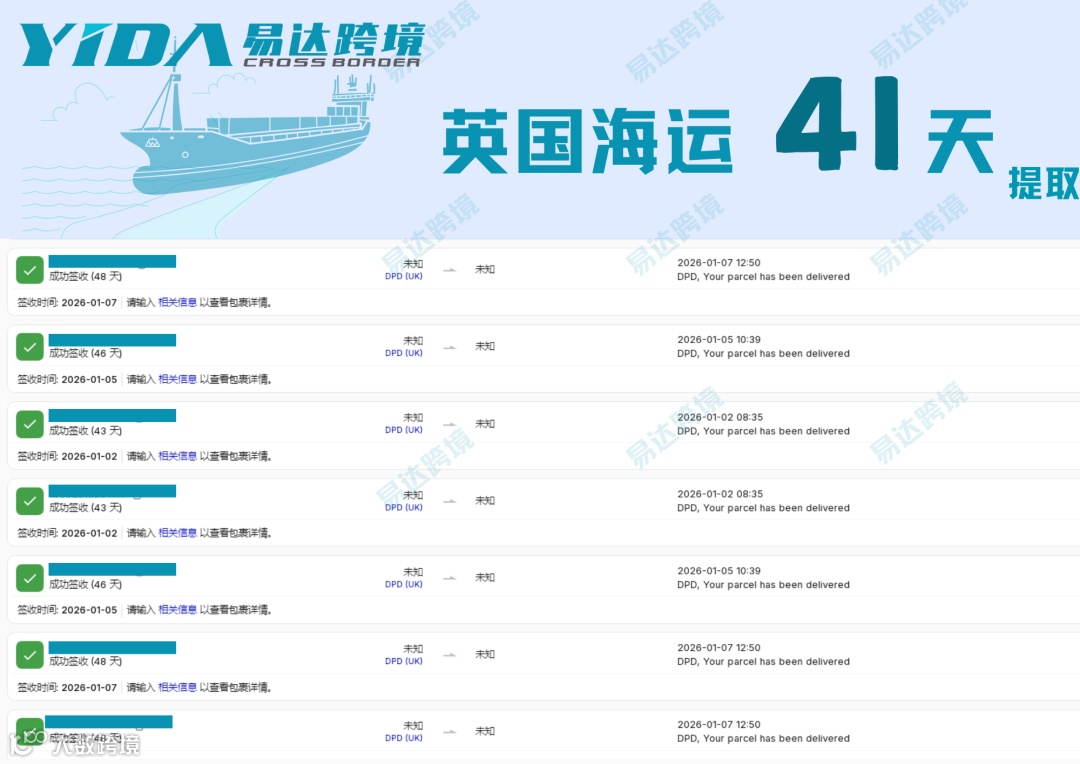Click the route arrow icon in the second row
1080x764 pixels.
[449, 347]
